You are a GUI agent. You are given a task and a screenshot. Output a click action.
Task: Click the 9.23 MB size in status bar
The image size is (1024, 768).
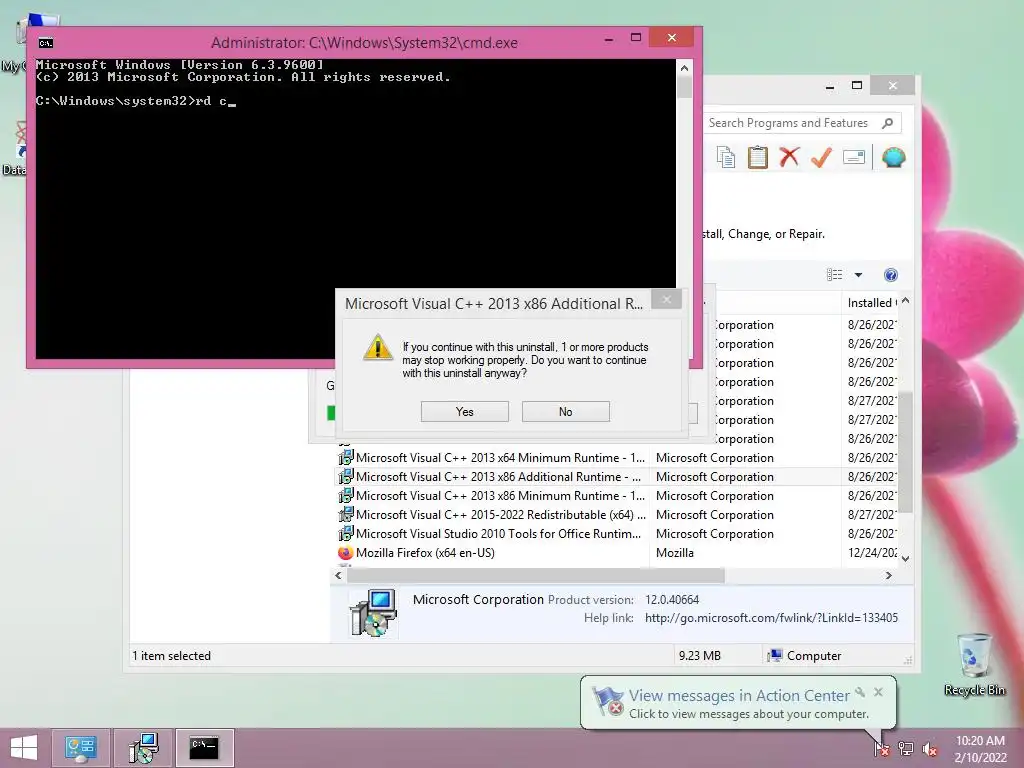(x=699, y=656)
